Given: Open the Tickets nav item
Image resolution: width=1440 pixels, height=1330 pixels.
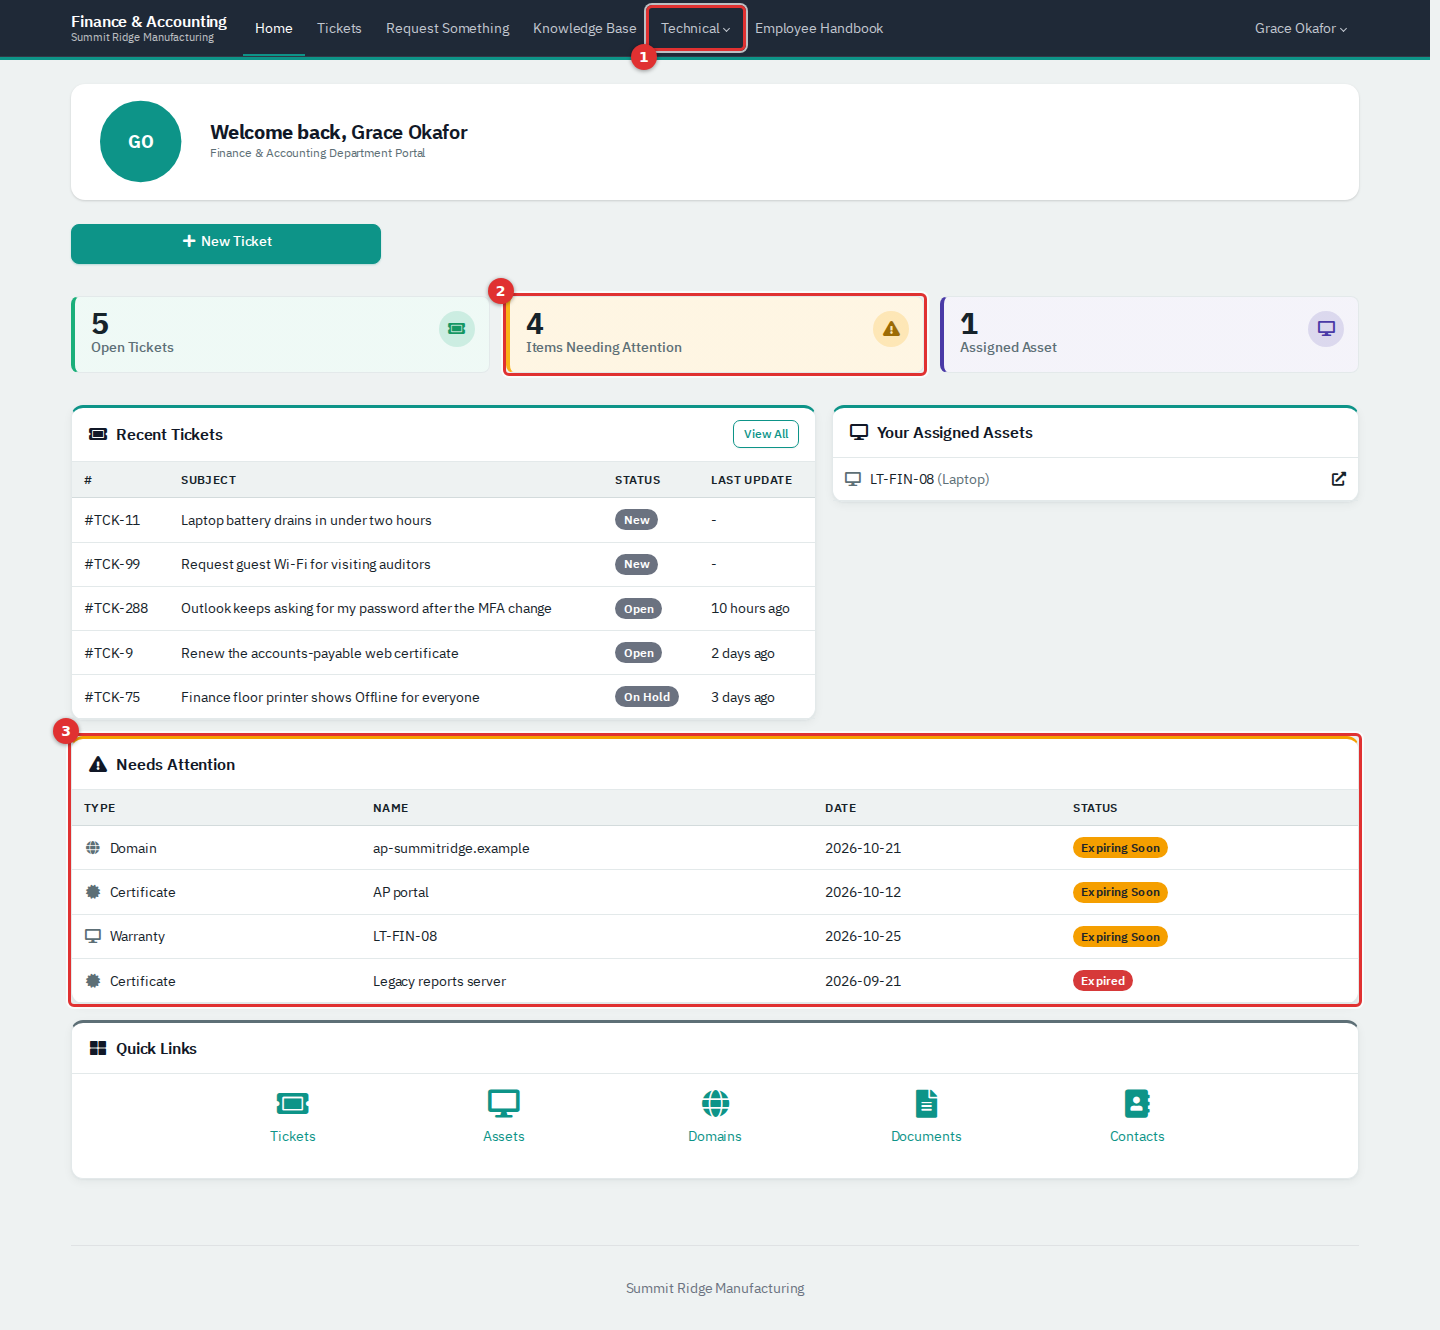Looking at the screenshot, I should tap(339, 28).
